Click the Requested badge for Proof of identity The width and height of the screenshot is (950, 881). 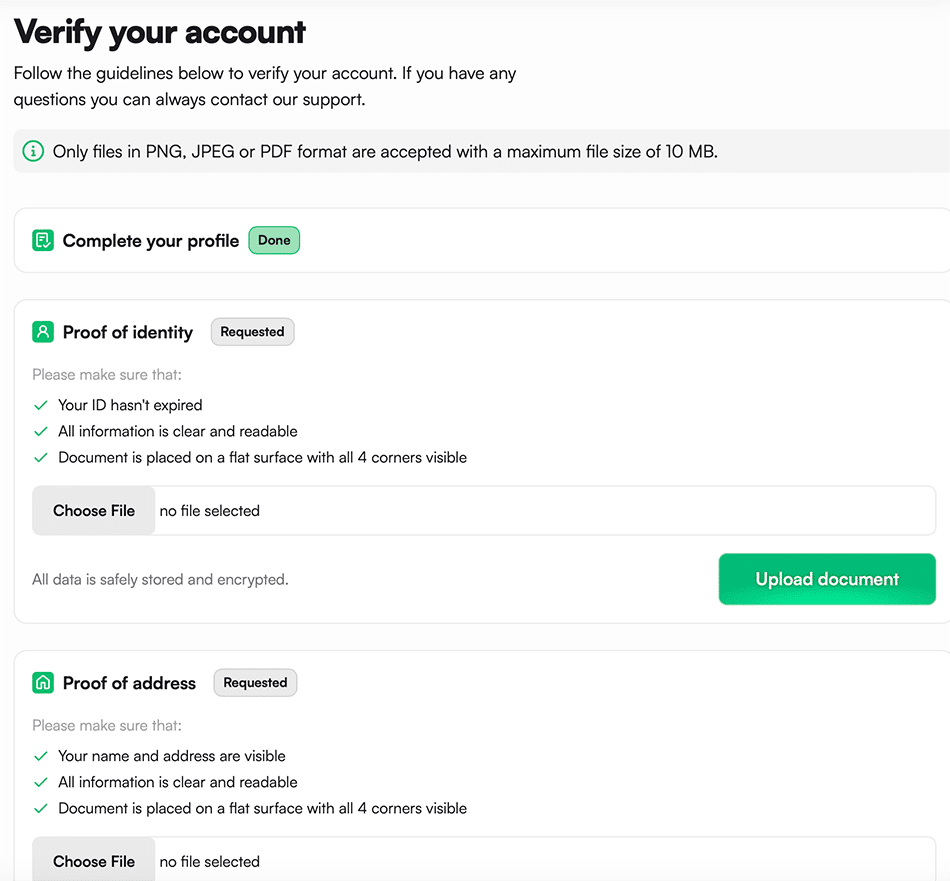(x=252, y=332)
